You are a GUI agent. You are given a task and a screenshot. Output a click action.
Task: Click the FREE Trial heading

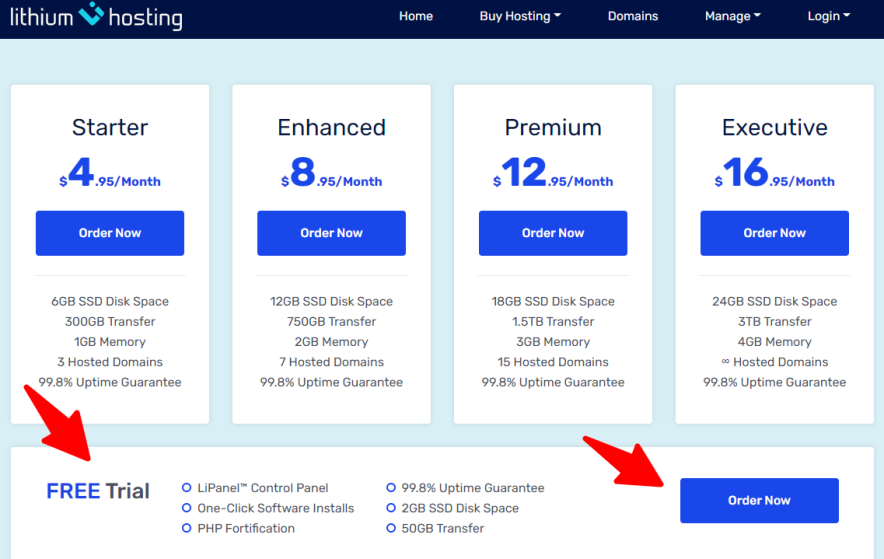pyautogui.click(x=98, y=491)
